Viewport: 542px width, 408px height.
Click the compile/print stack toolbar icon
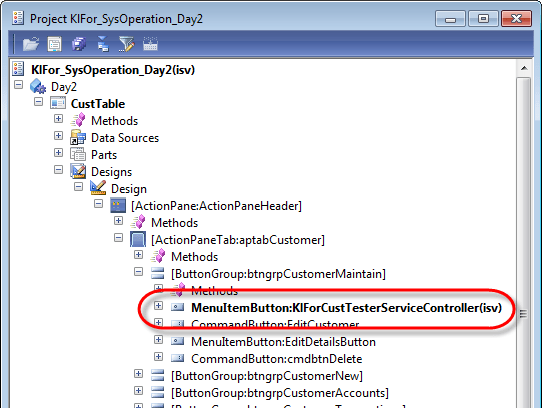tap(79, 44)
